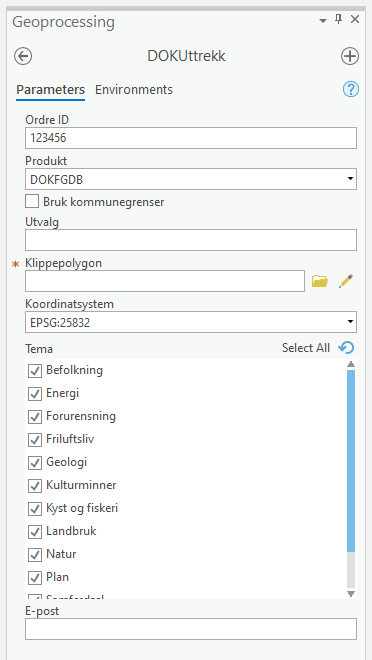Click the Ordre ID input field
Screen dimensions: 372x660
click(191, 138)
